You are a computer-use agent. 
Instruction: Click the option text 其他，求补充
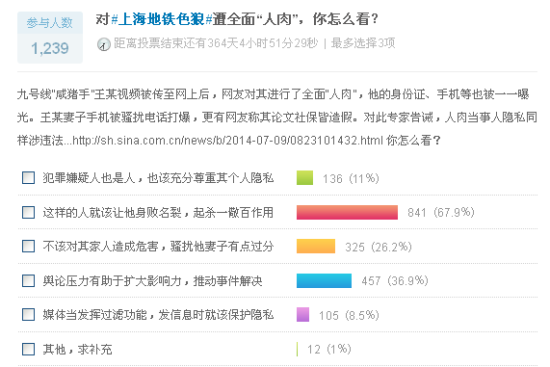coord(78,349)
